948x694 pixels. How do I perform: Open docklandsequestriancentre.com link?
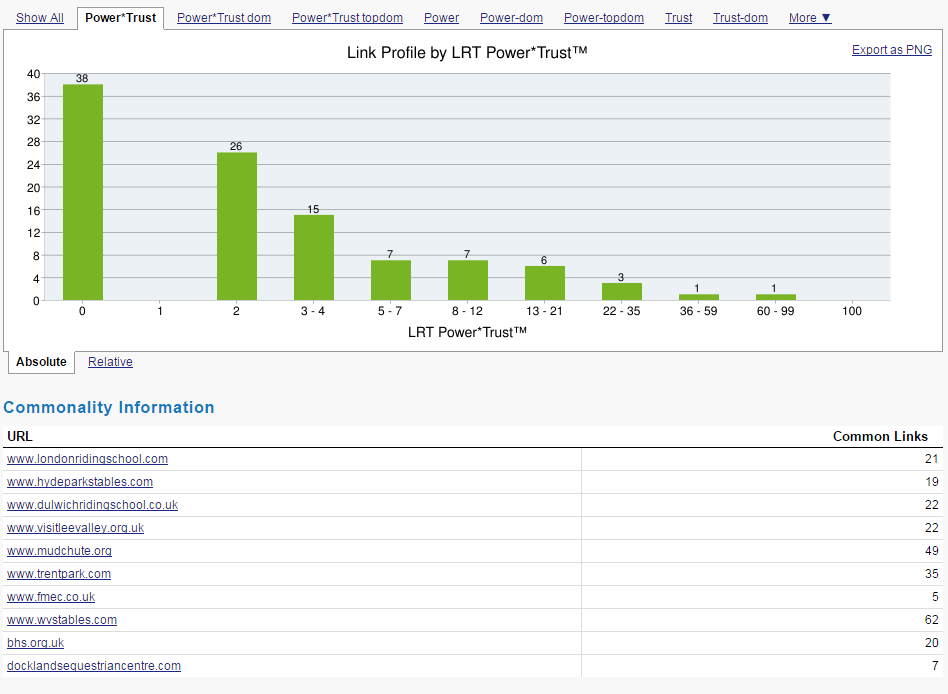tap(94, 666)
